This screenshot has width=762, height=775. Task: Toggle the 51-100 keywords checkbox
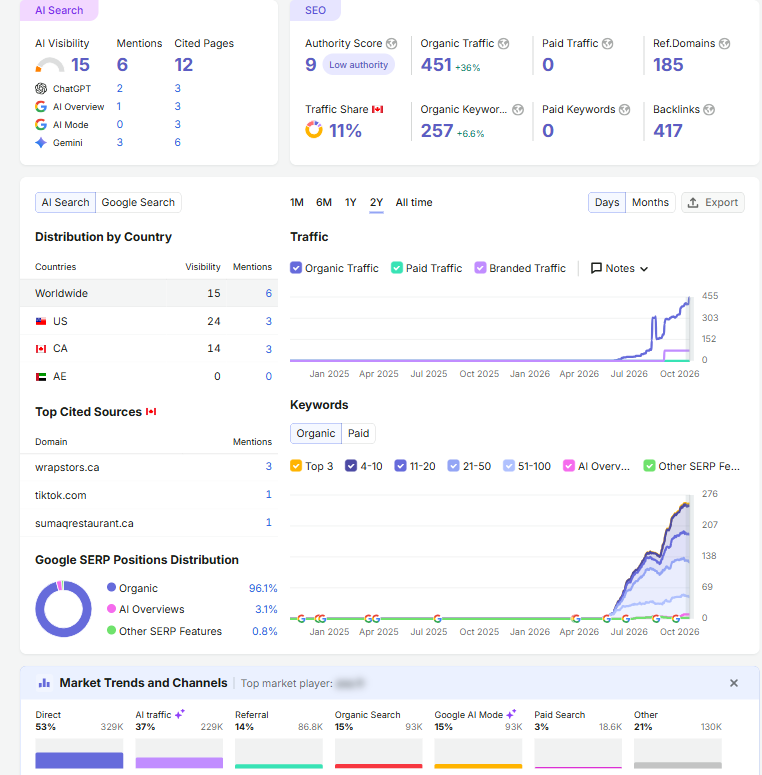point(508,466)
